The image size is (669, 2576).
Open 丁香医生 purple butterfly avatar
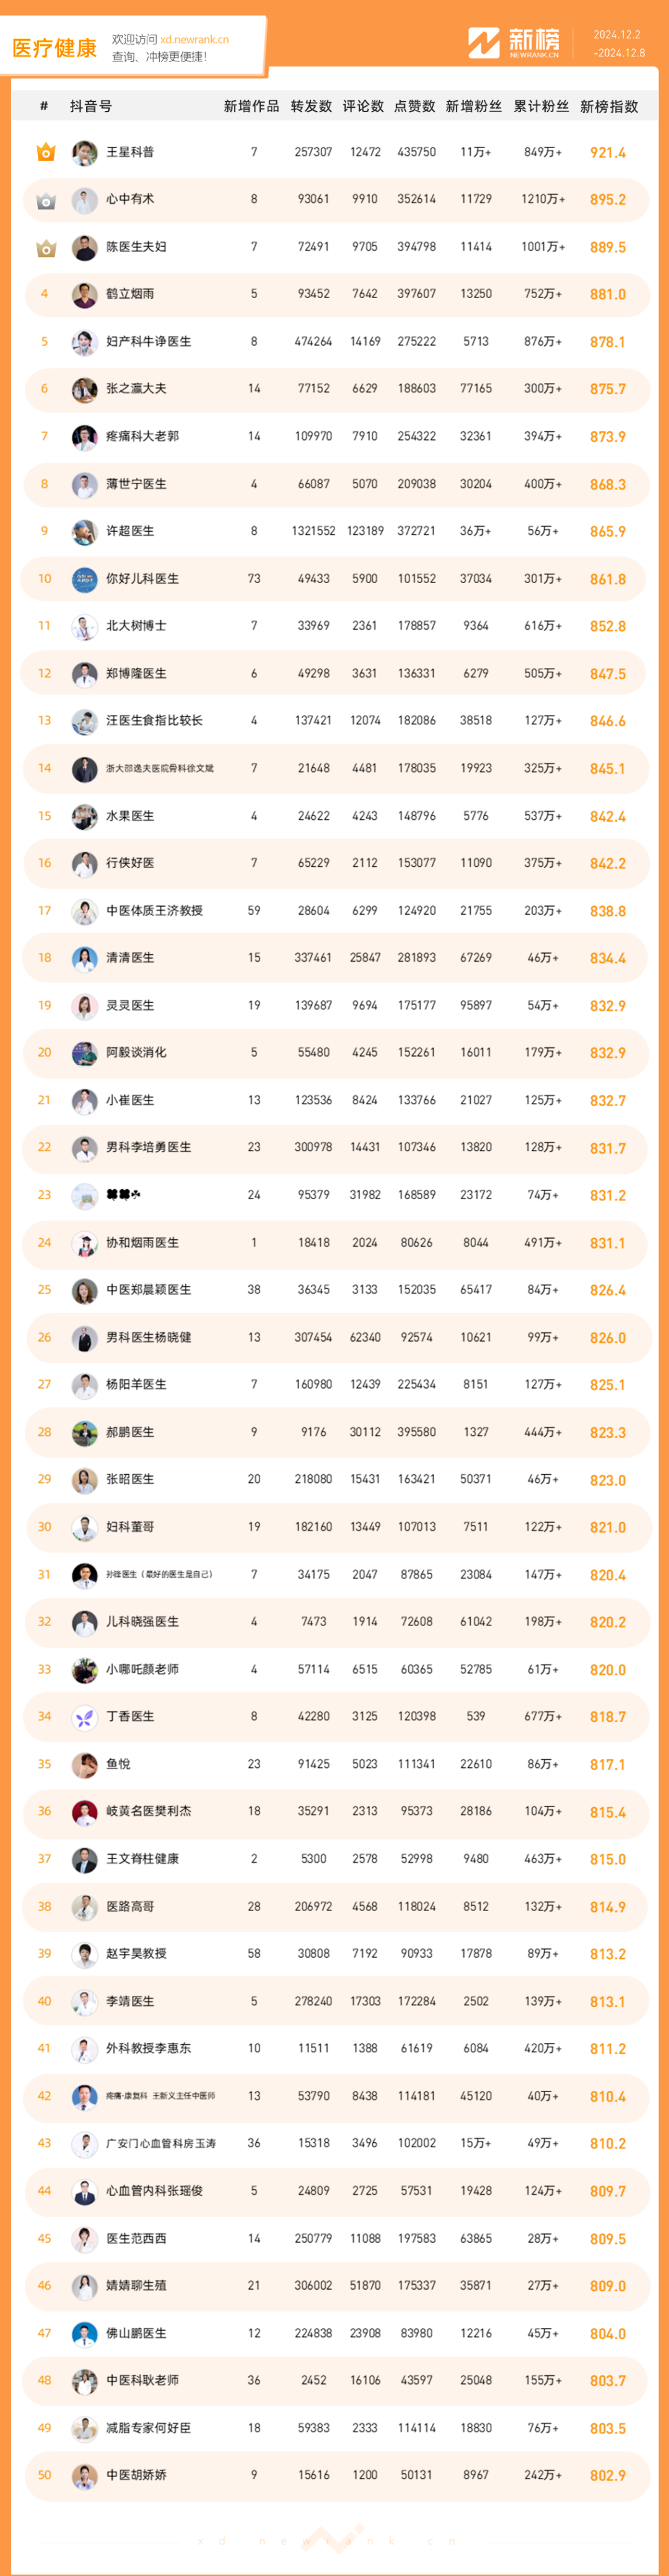85,1717
